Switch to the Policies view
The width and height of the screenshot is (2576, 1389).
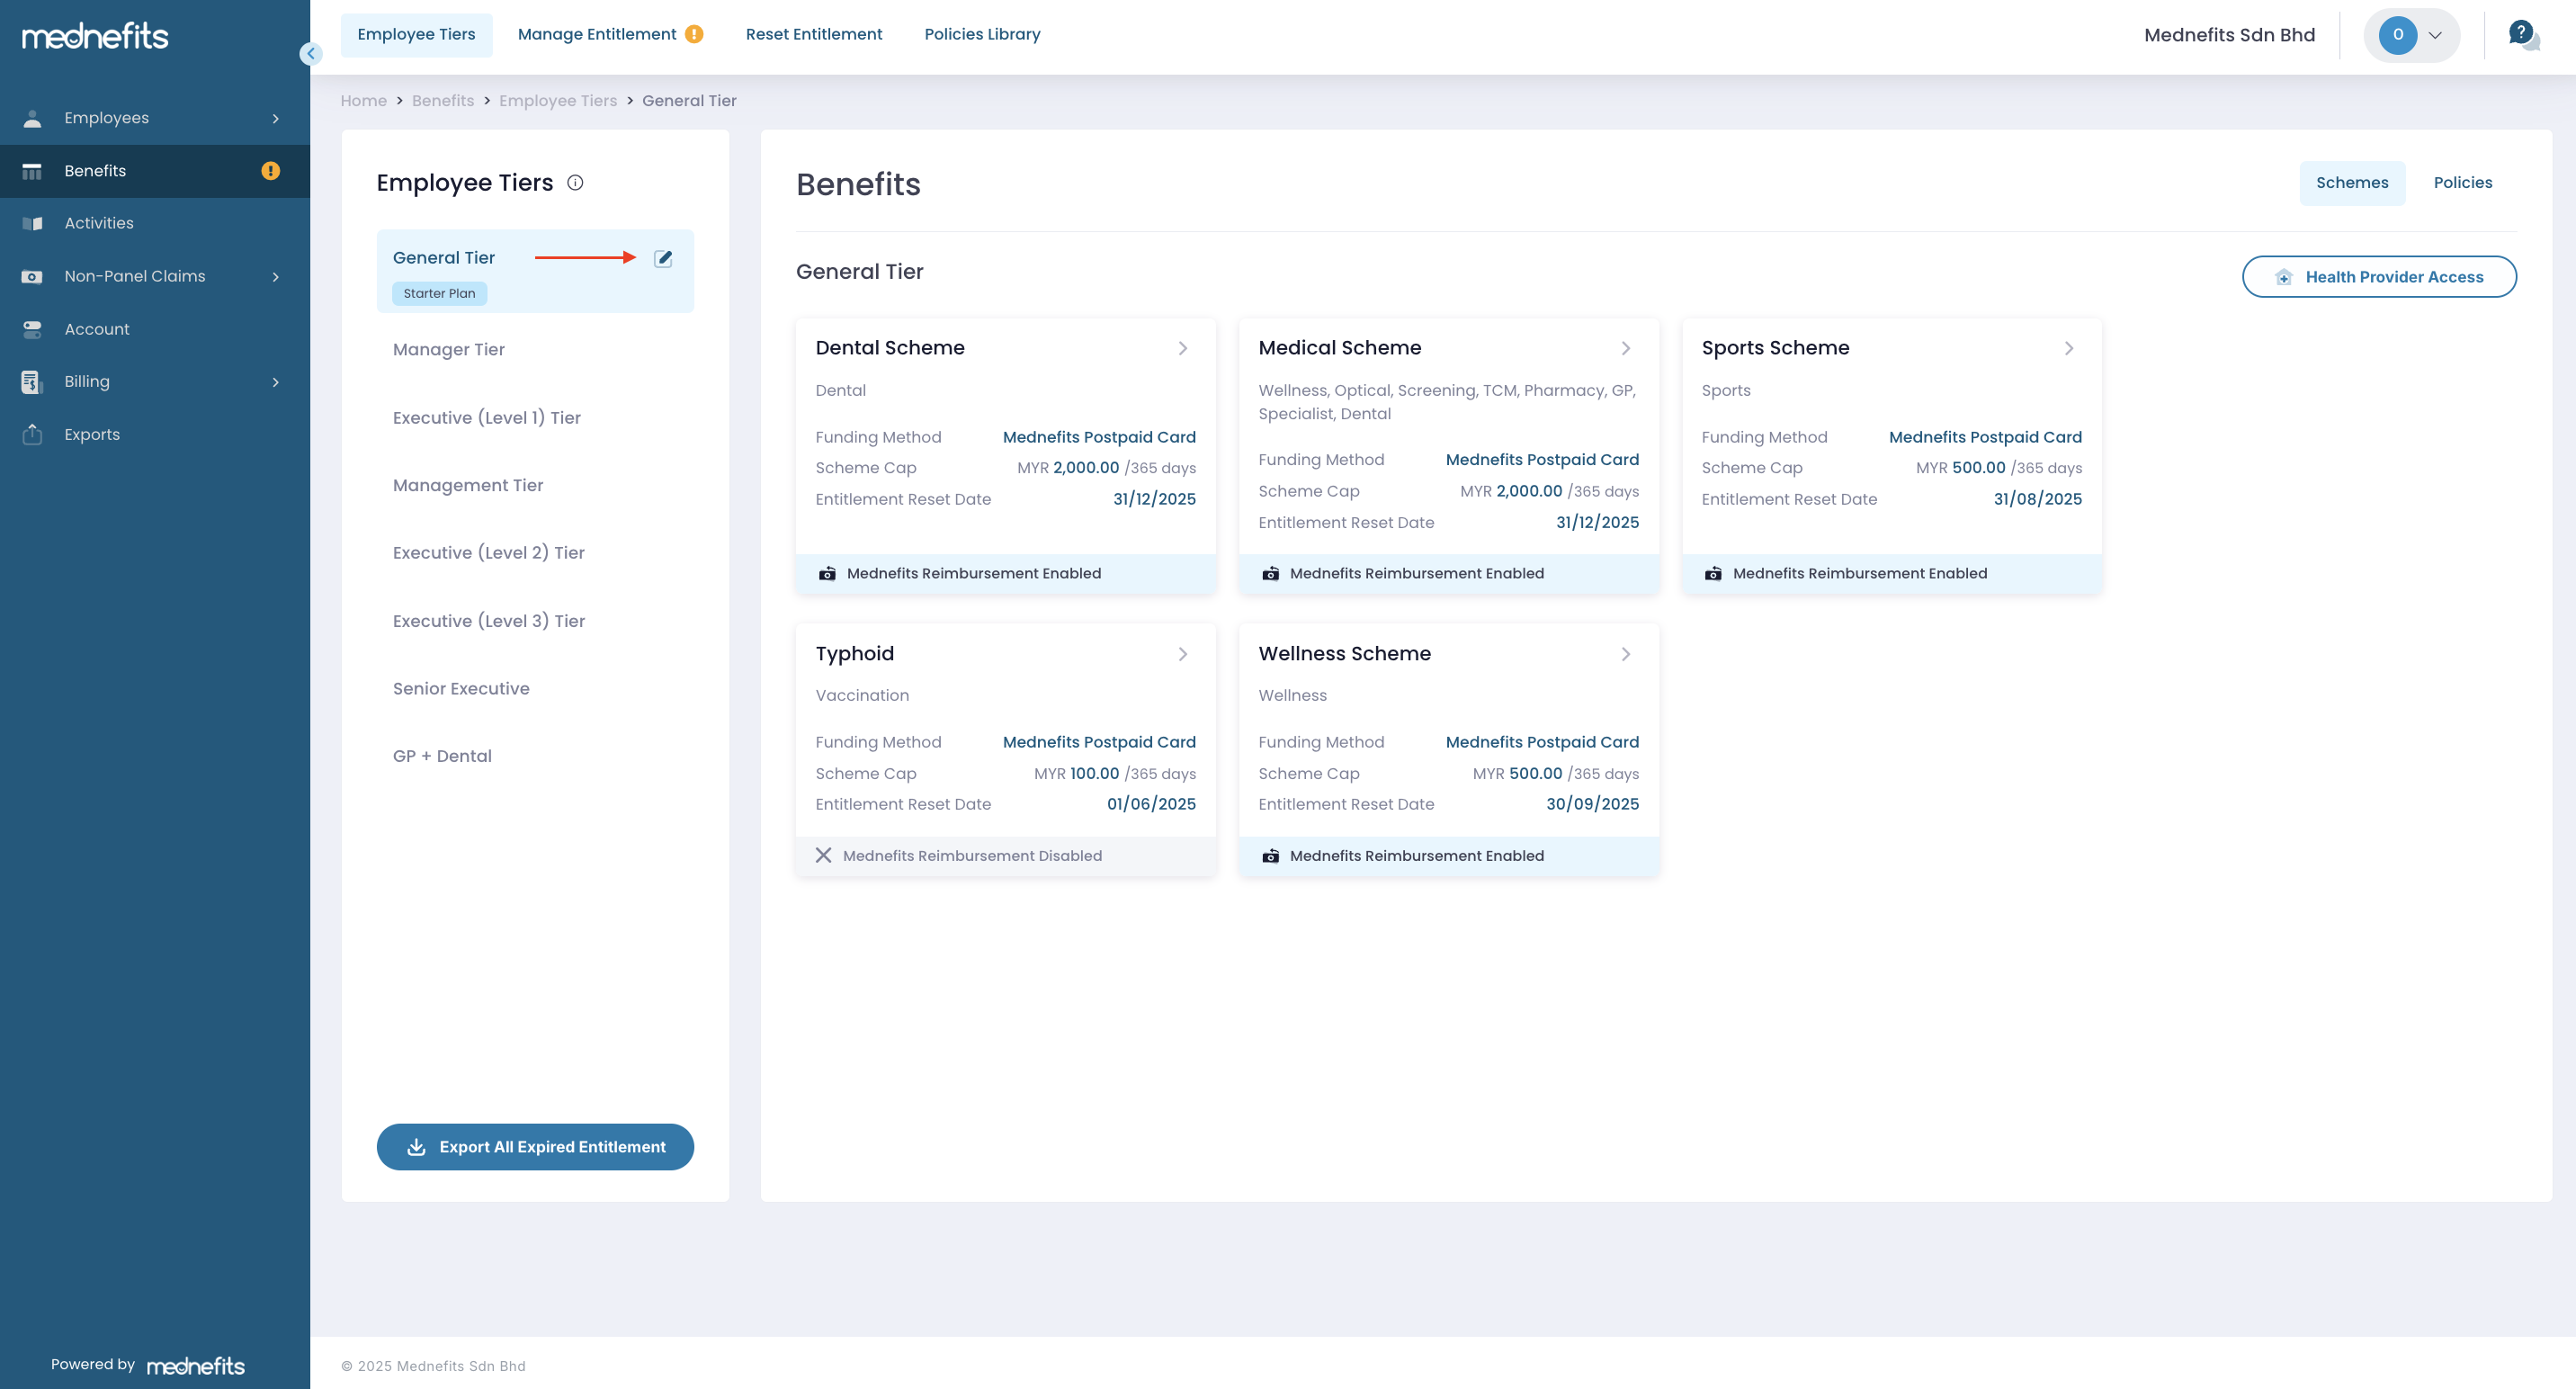[x=2462, y=183]
